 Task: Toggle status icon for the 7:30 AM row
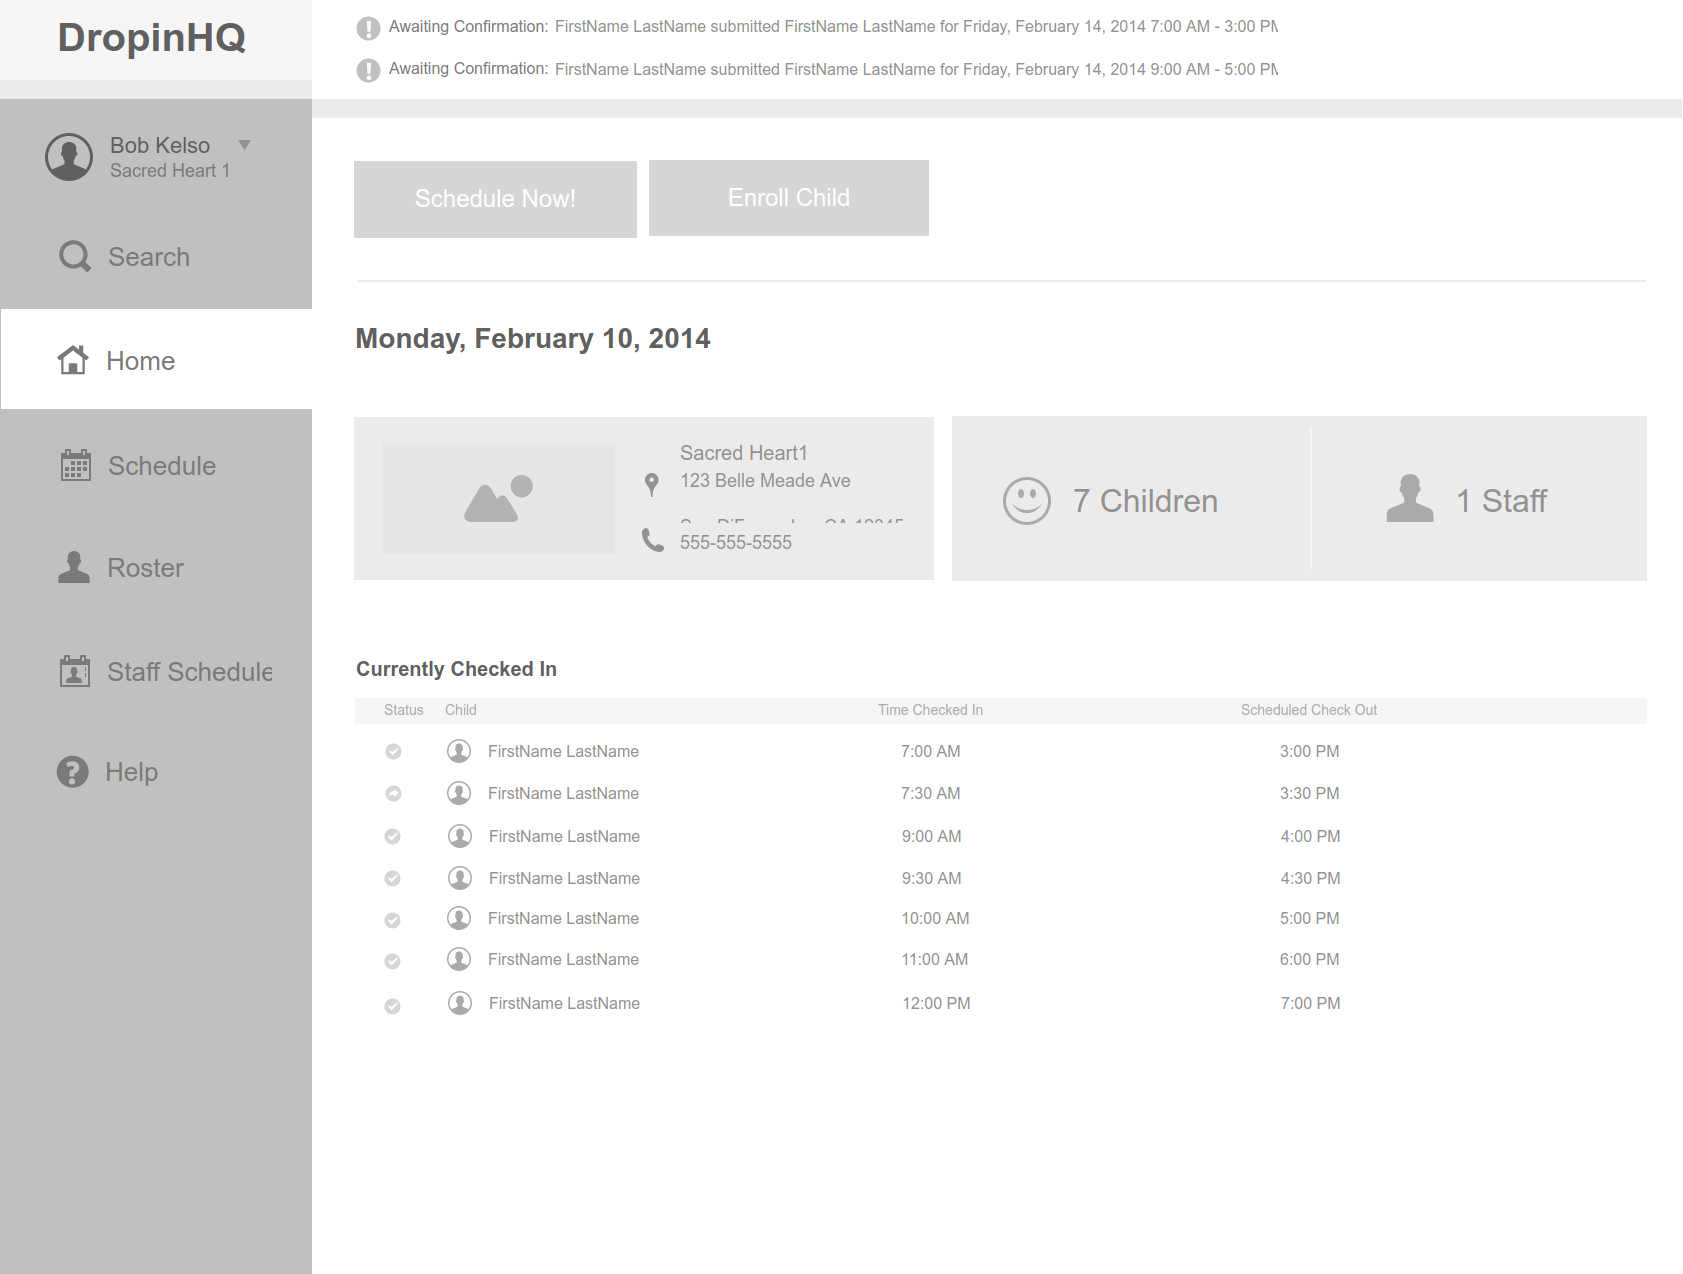point(393,794)
